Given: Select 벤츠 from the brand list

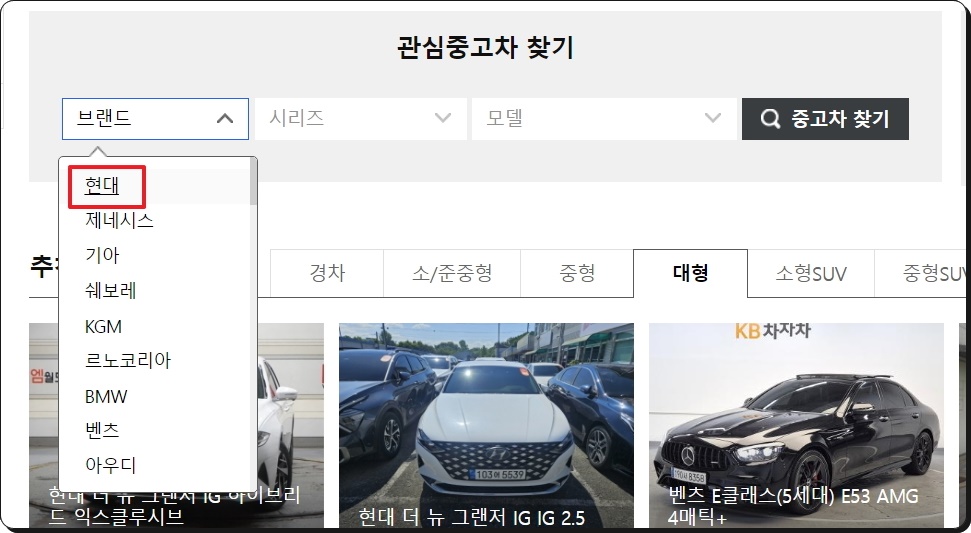Looking at the screenshot, I should [102, 430].
